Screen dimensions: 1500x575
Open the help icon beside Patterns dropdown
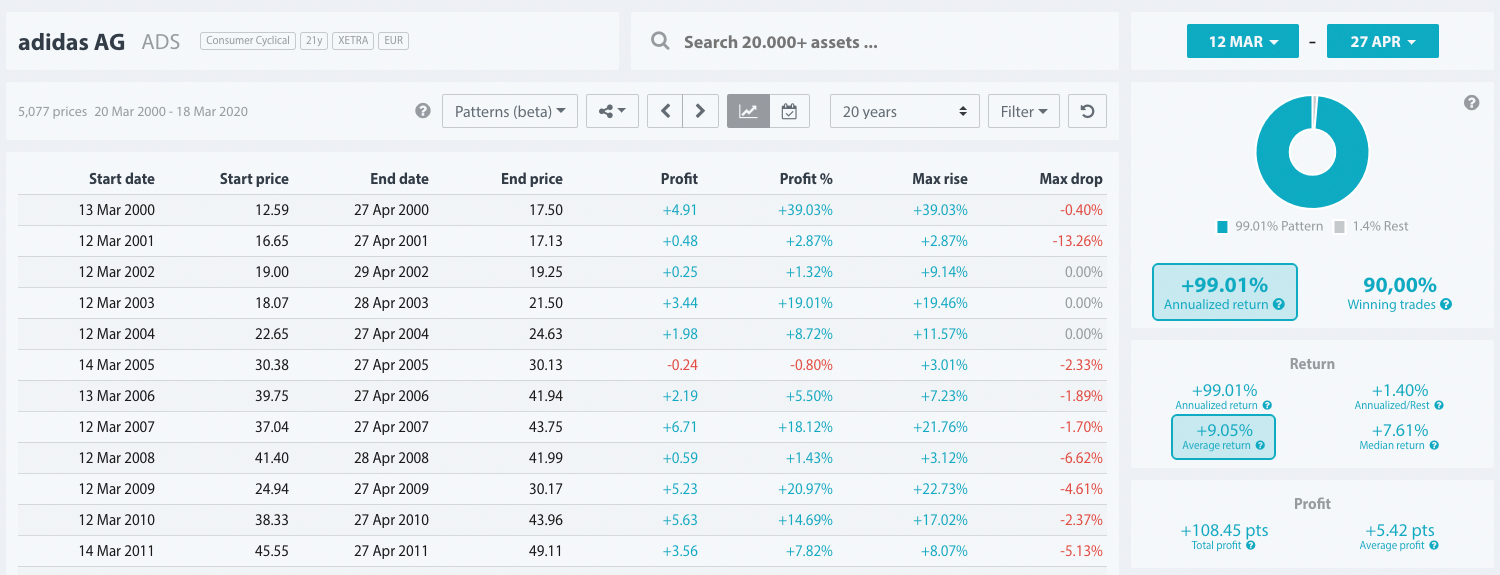pyautogui.click(x=423, y=111)
